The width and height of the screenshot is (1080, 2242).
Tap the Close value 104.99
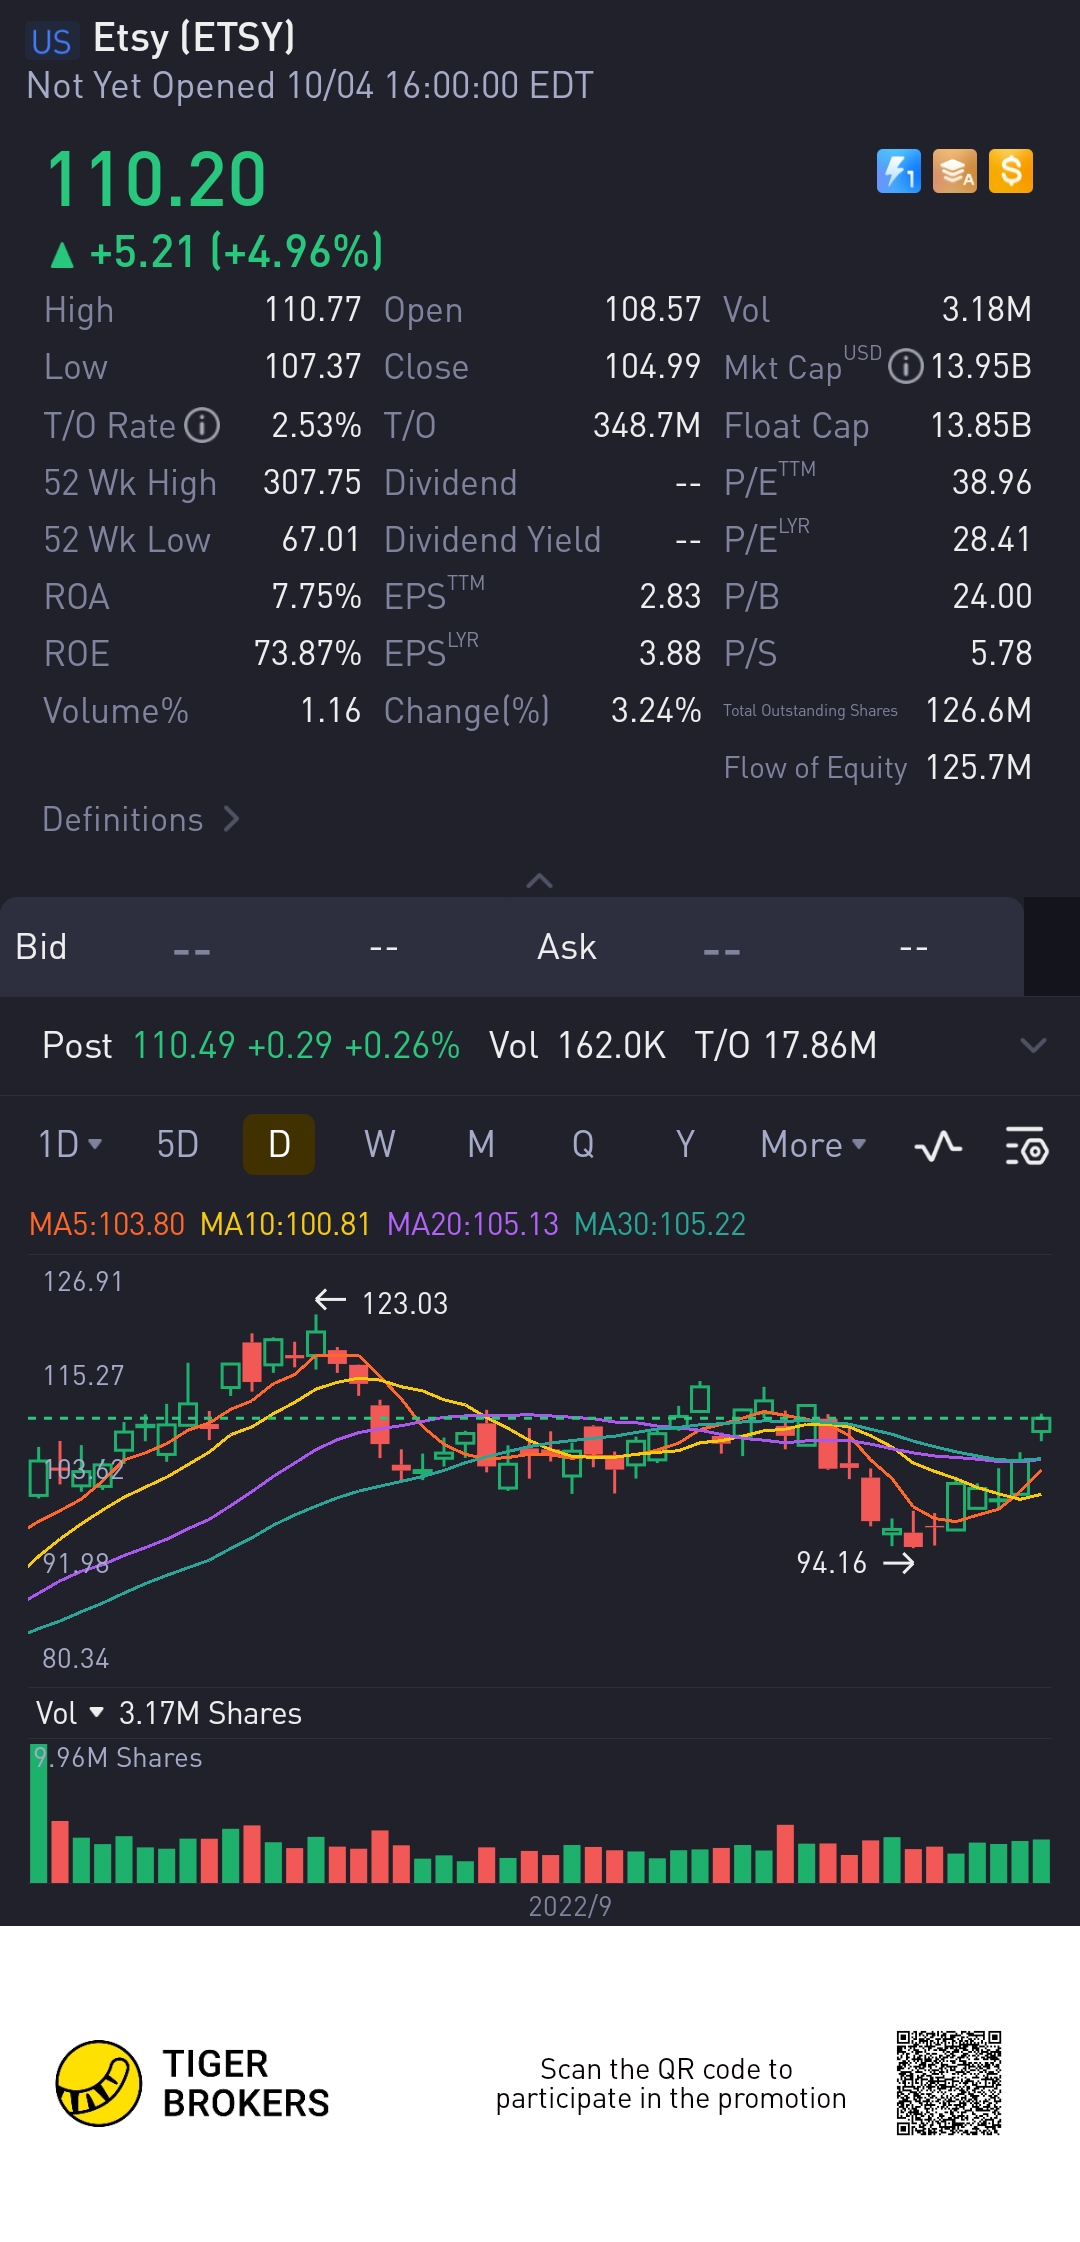(652, 367)
